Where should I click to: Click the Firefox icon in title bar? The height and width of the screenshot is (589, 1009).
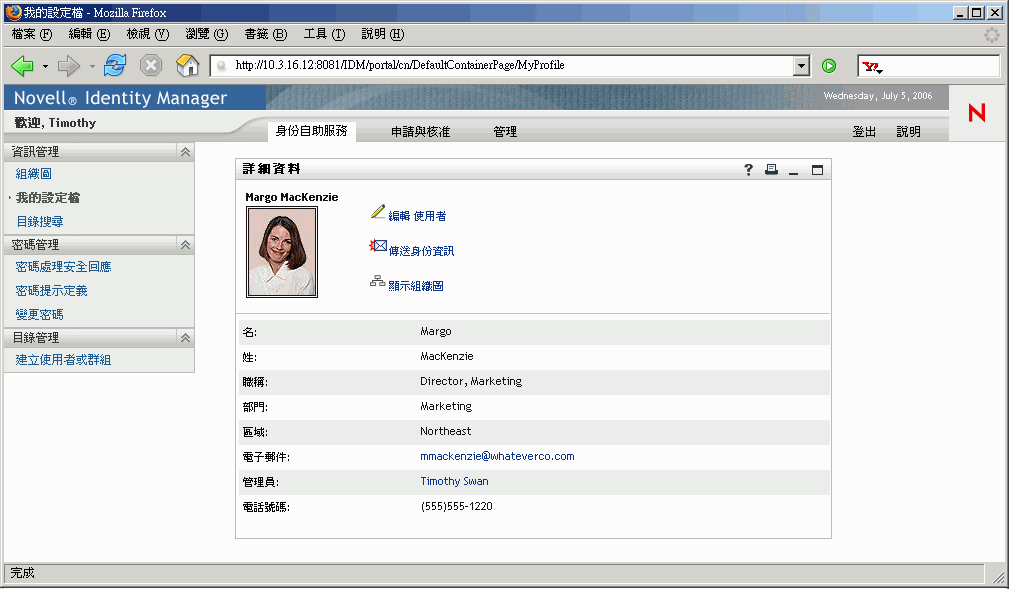(x=13, y=12)
